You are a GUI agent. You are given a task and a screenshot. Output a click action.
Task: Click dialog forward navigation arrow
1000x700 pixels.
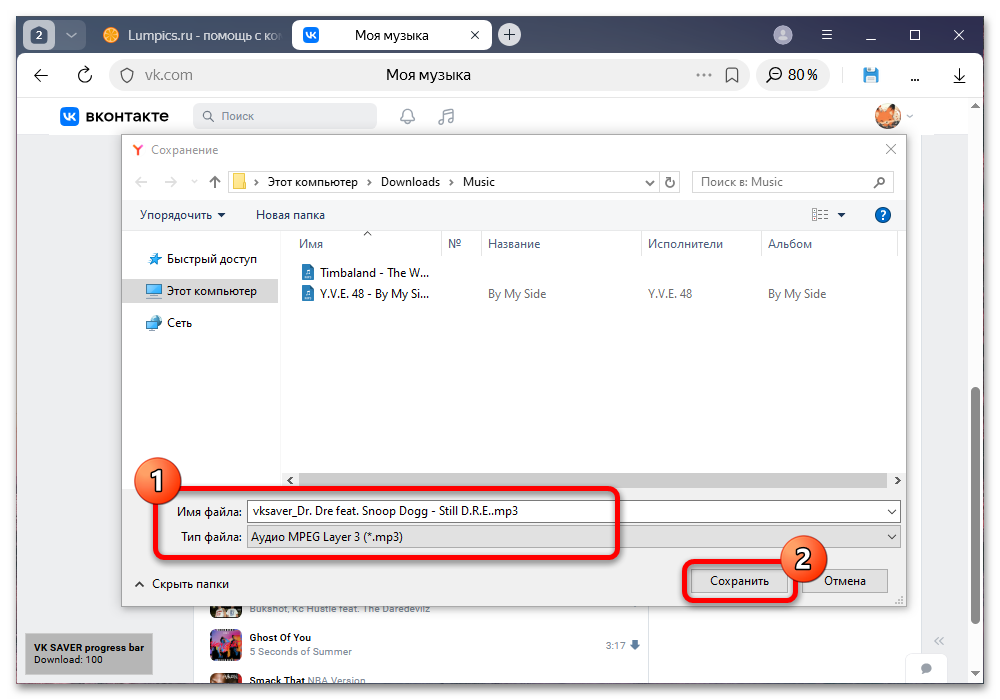click(x=170, y=182)
